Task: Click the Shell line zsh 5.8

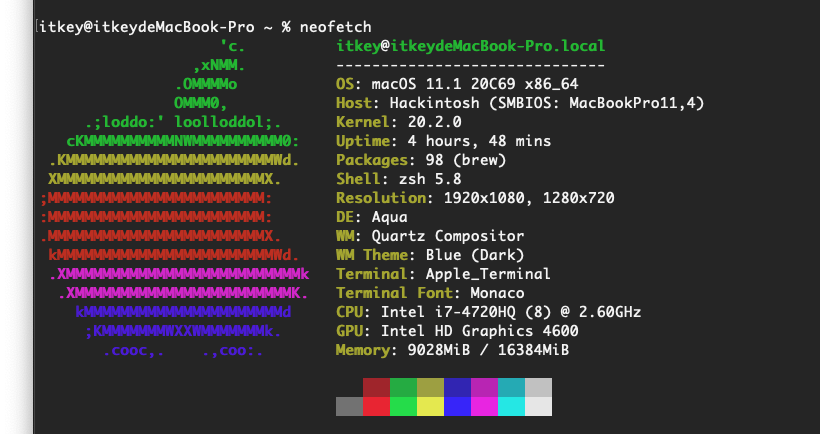Action: (x=399, y=179)
